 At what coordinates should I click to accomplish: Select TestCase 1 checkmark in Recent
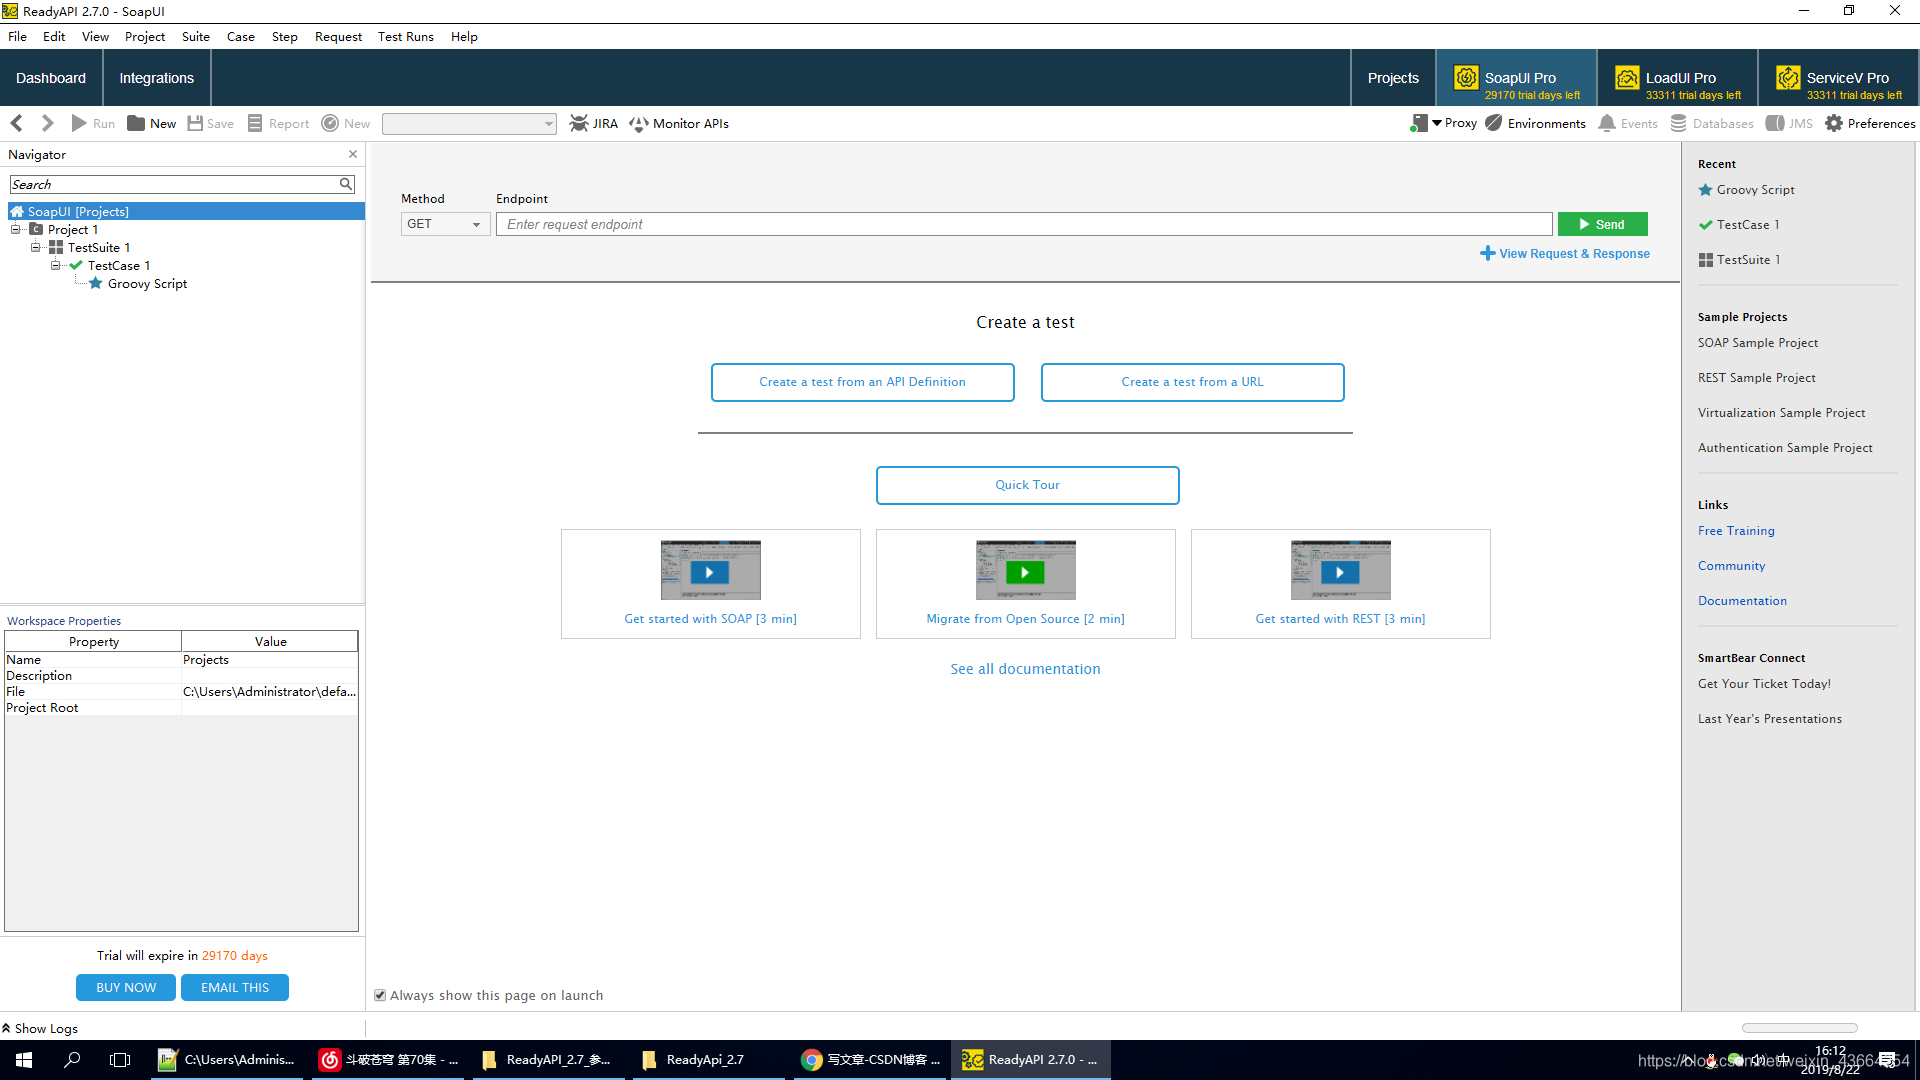coord(1706,224)
